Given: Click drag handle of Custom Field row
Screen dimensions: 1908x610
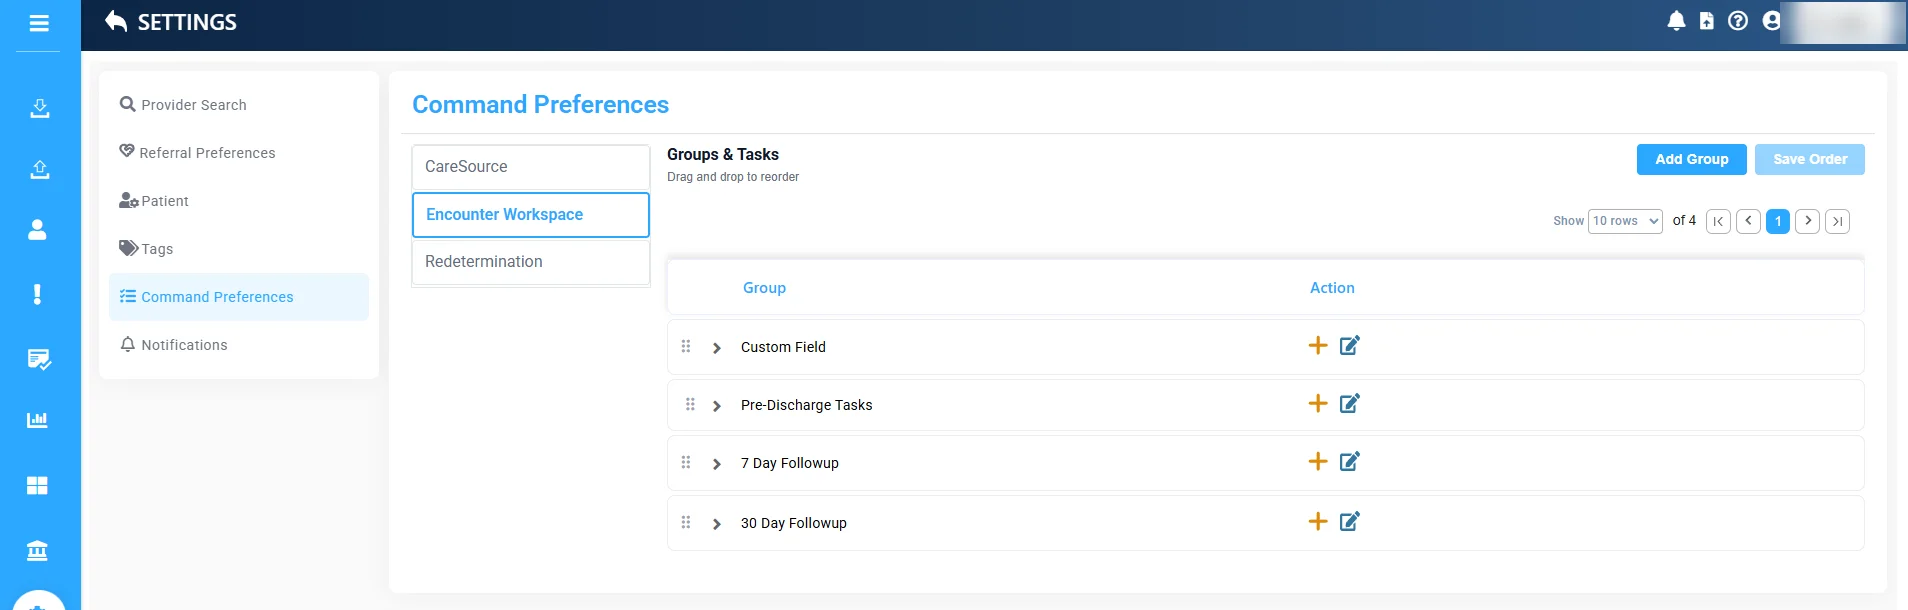Looking at the screenshot, I should pyautogui.click(x=686, y=346).
